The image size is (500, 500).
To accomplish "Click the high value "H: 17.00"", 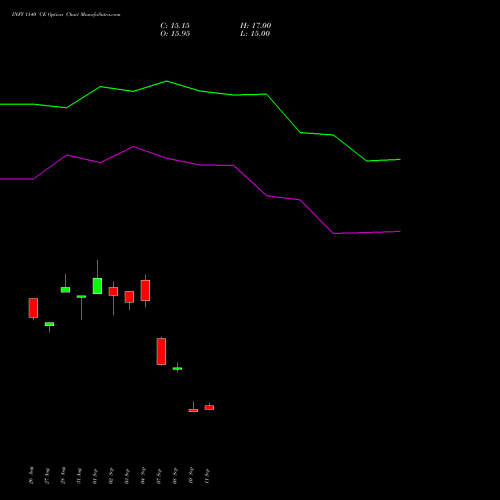I will pos(256,26).
